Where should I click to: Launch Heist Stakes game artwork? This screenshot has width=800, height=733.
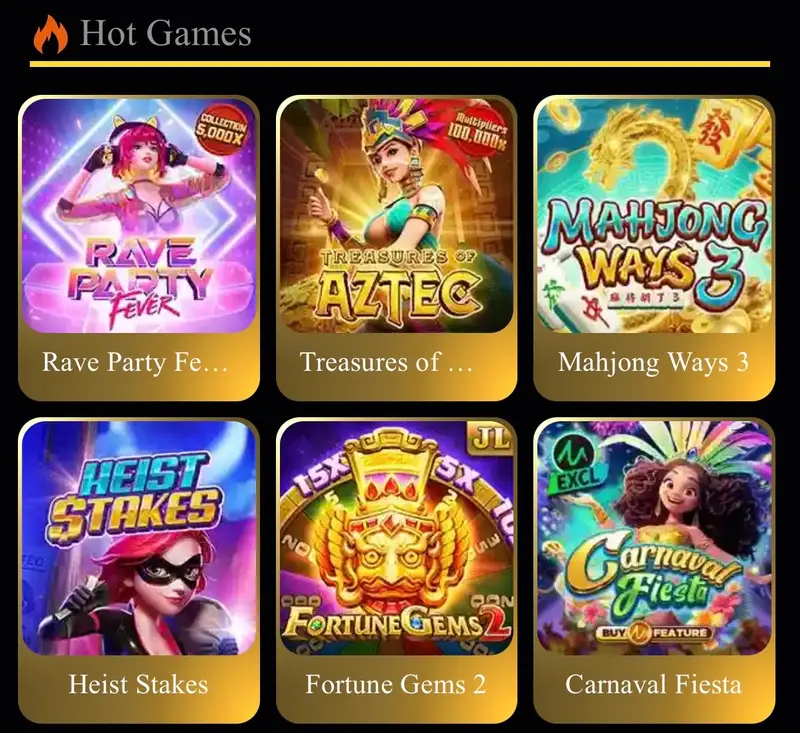coord(138,538)
